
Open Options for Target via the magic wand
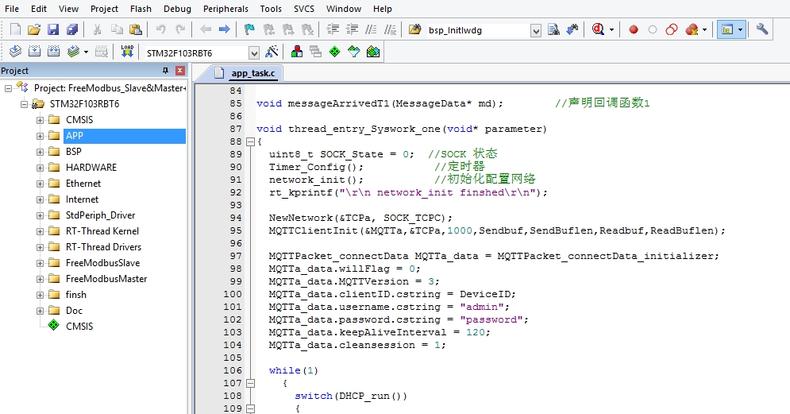coord(272,51)
